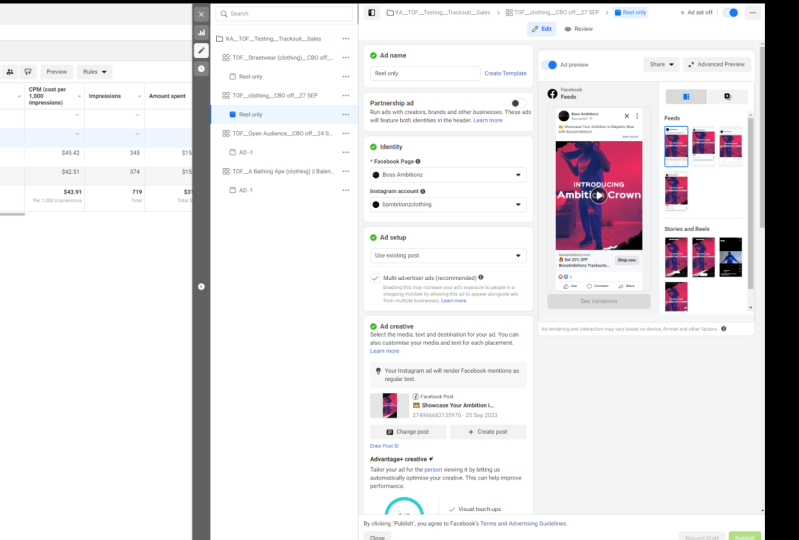
Task: Collapse sidebar using the round arrow icon
Action: coord(201,287)
